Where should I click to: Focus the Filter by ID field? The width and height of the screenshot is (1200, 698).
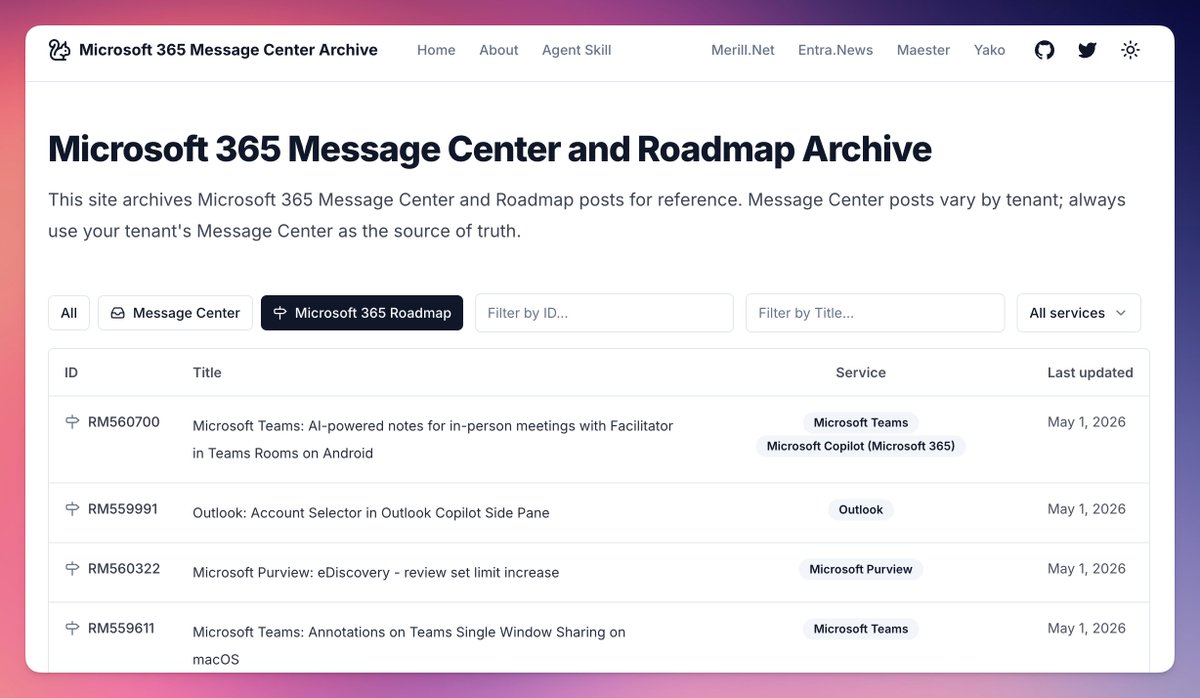(x=604, y=313)
